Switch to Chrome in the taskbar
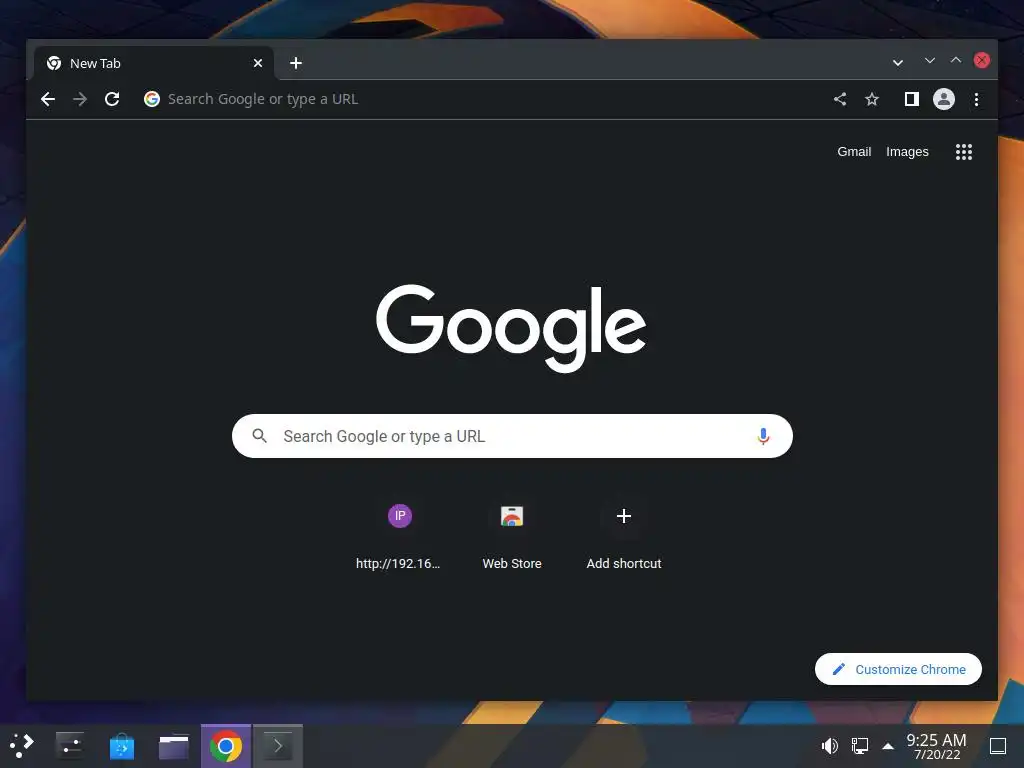Screen dimensions: 1024x768 pos(226,746)
